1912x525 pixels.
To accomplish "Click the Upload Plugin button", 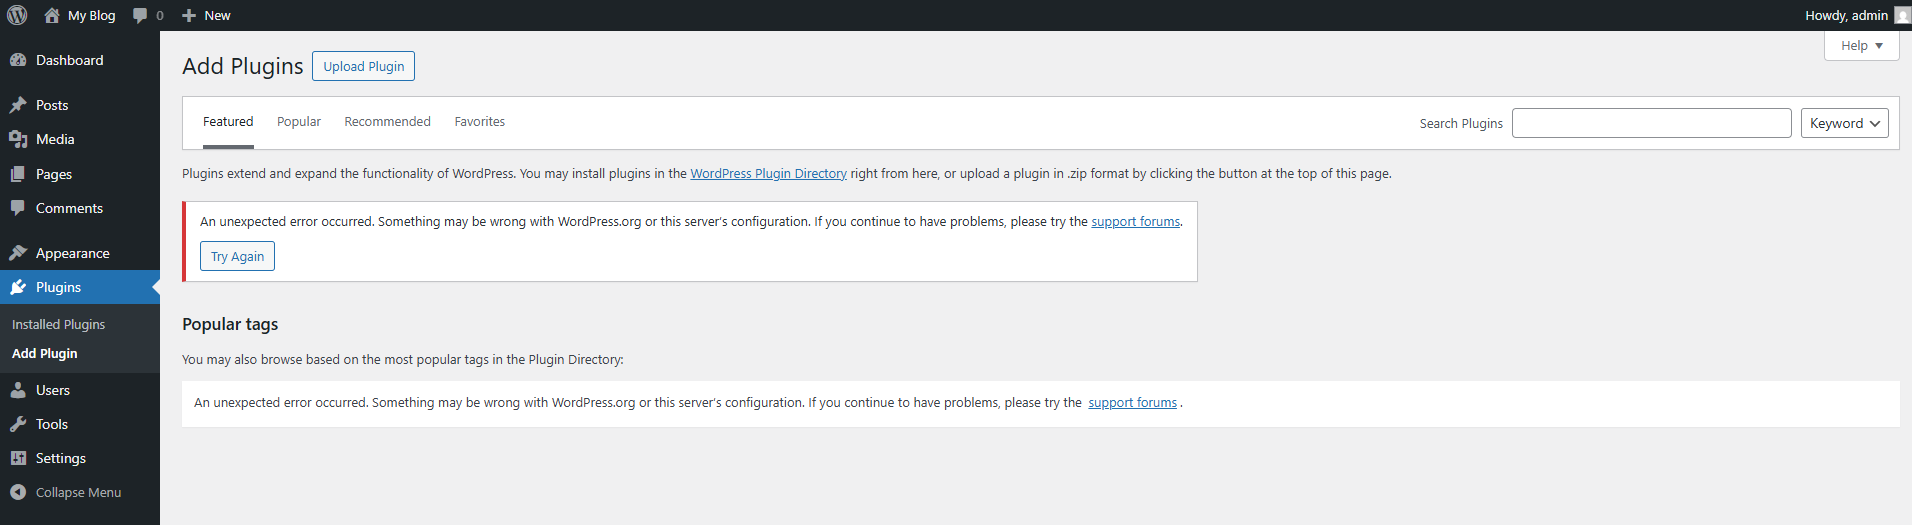I will pyautogui.click(x=363, y=66).
